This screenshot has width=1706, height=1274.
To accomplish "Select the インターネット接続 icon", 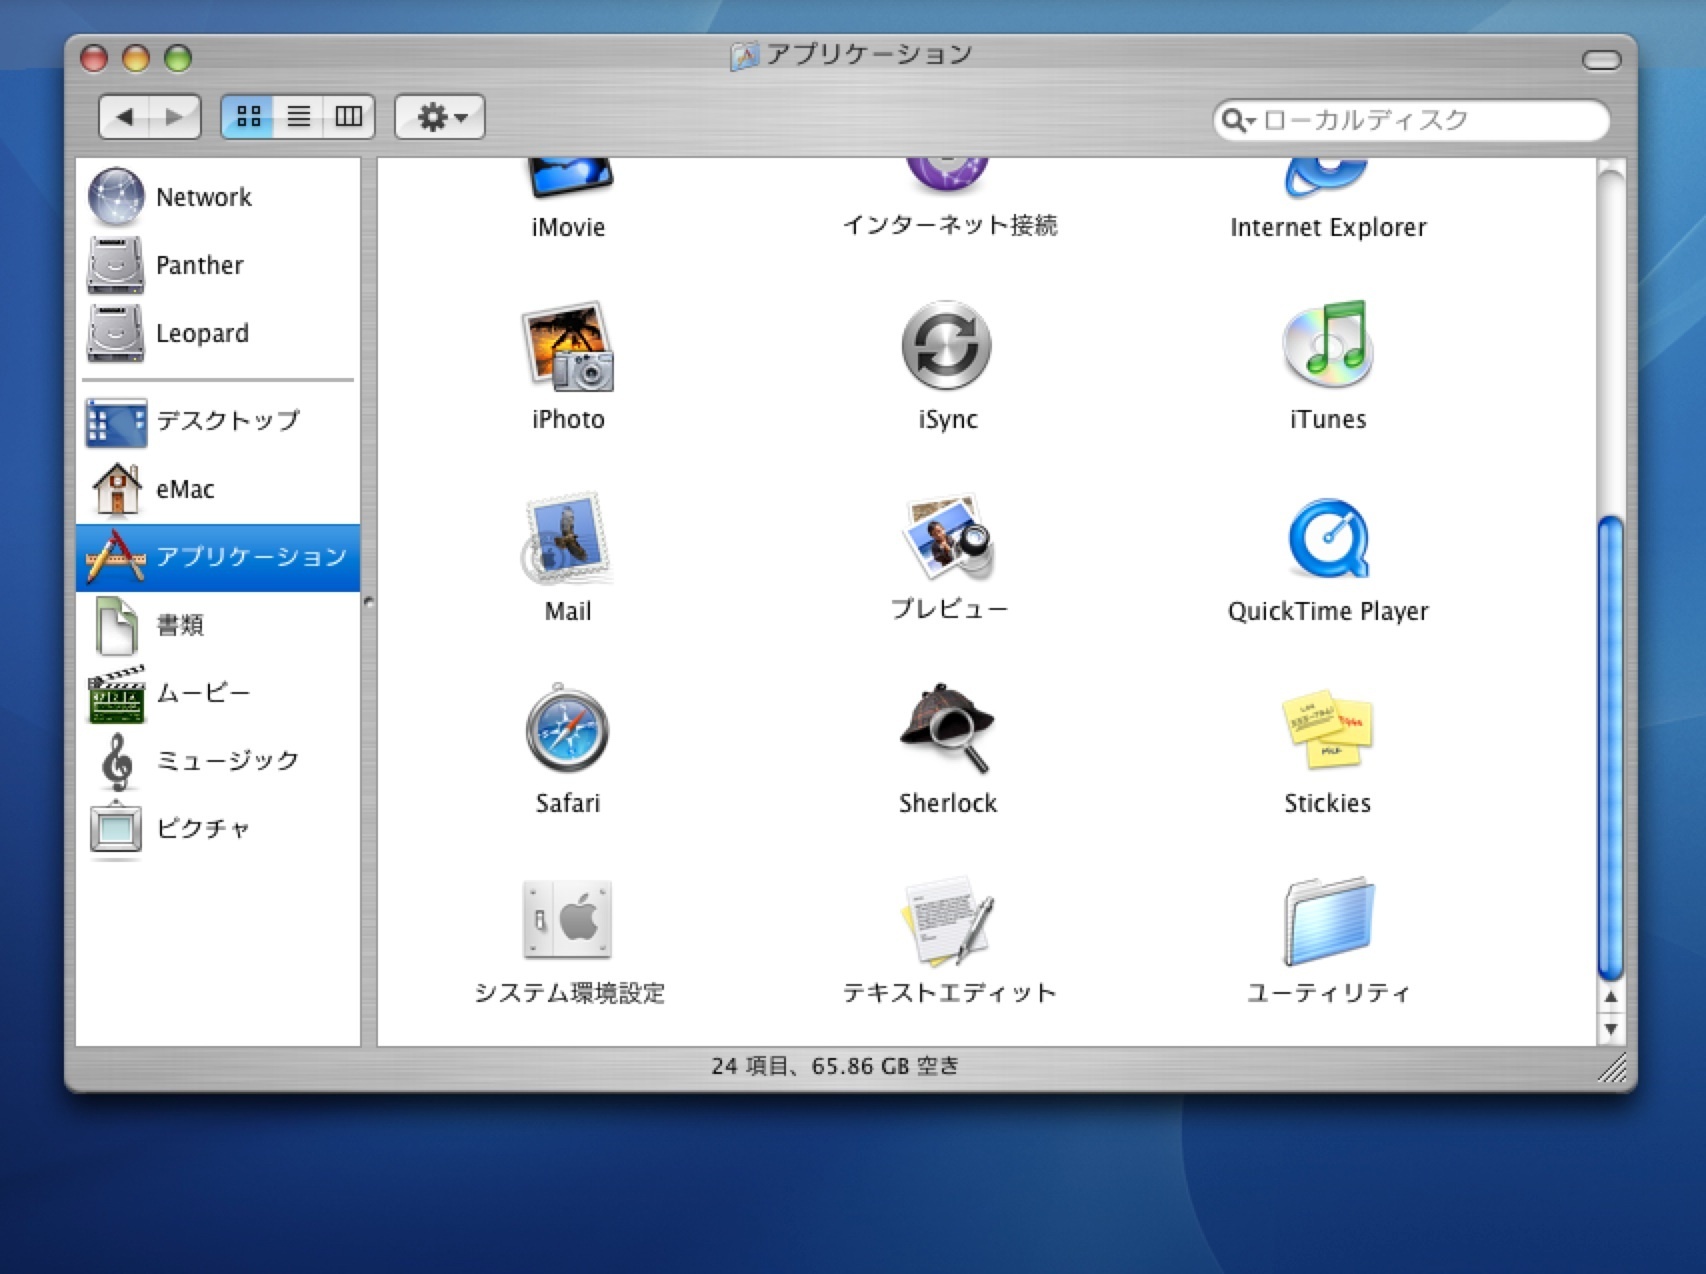I will 947,176.
